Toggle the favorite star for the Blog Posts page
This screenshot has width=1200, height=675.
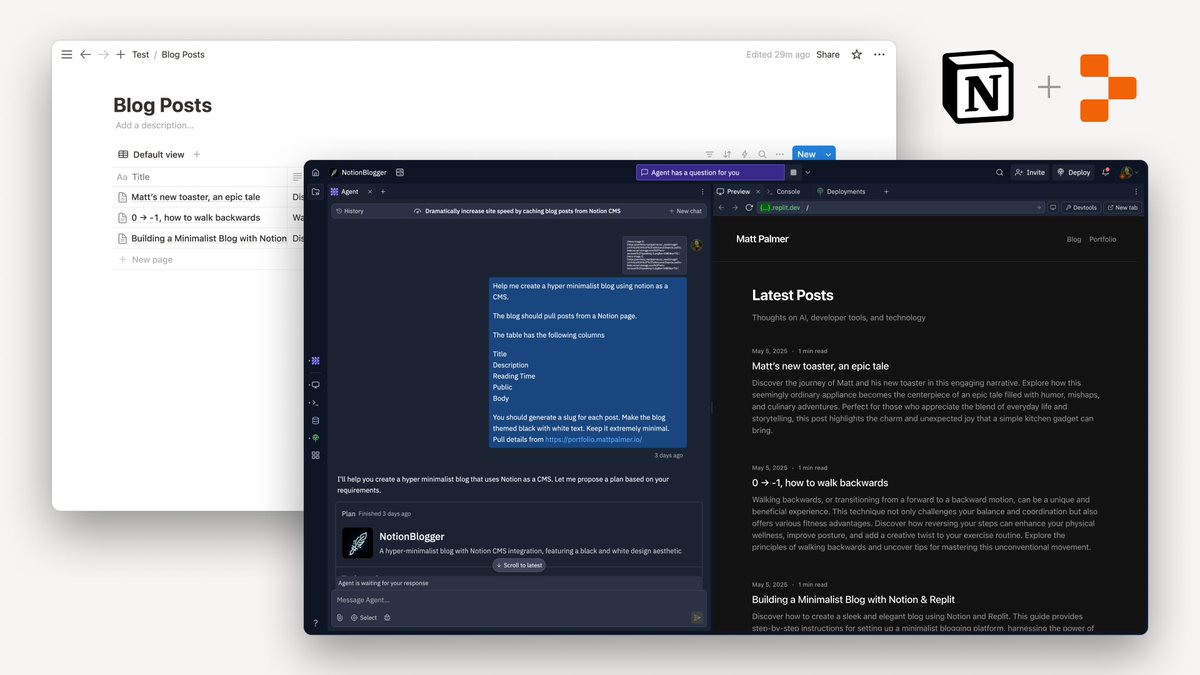point(856,55)
